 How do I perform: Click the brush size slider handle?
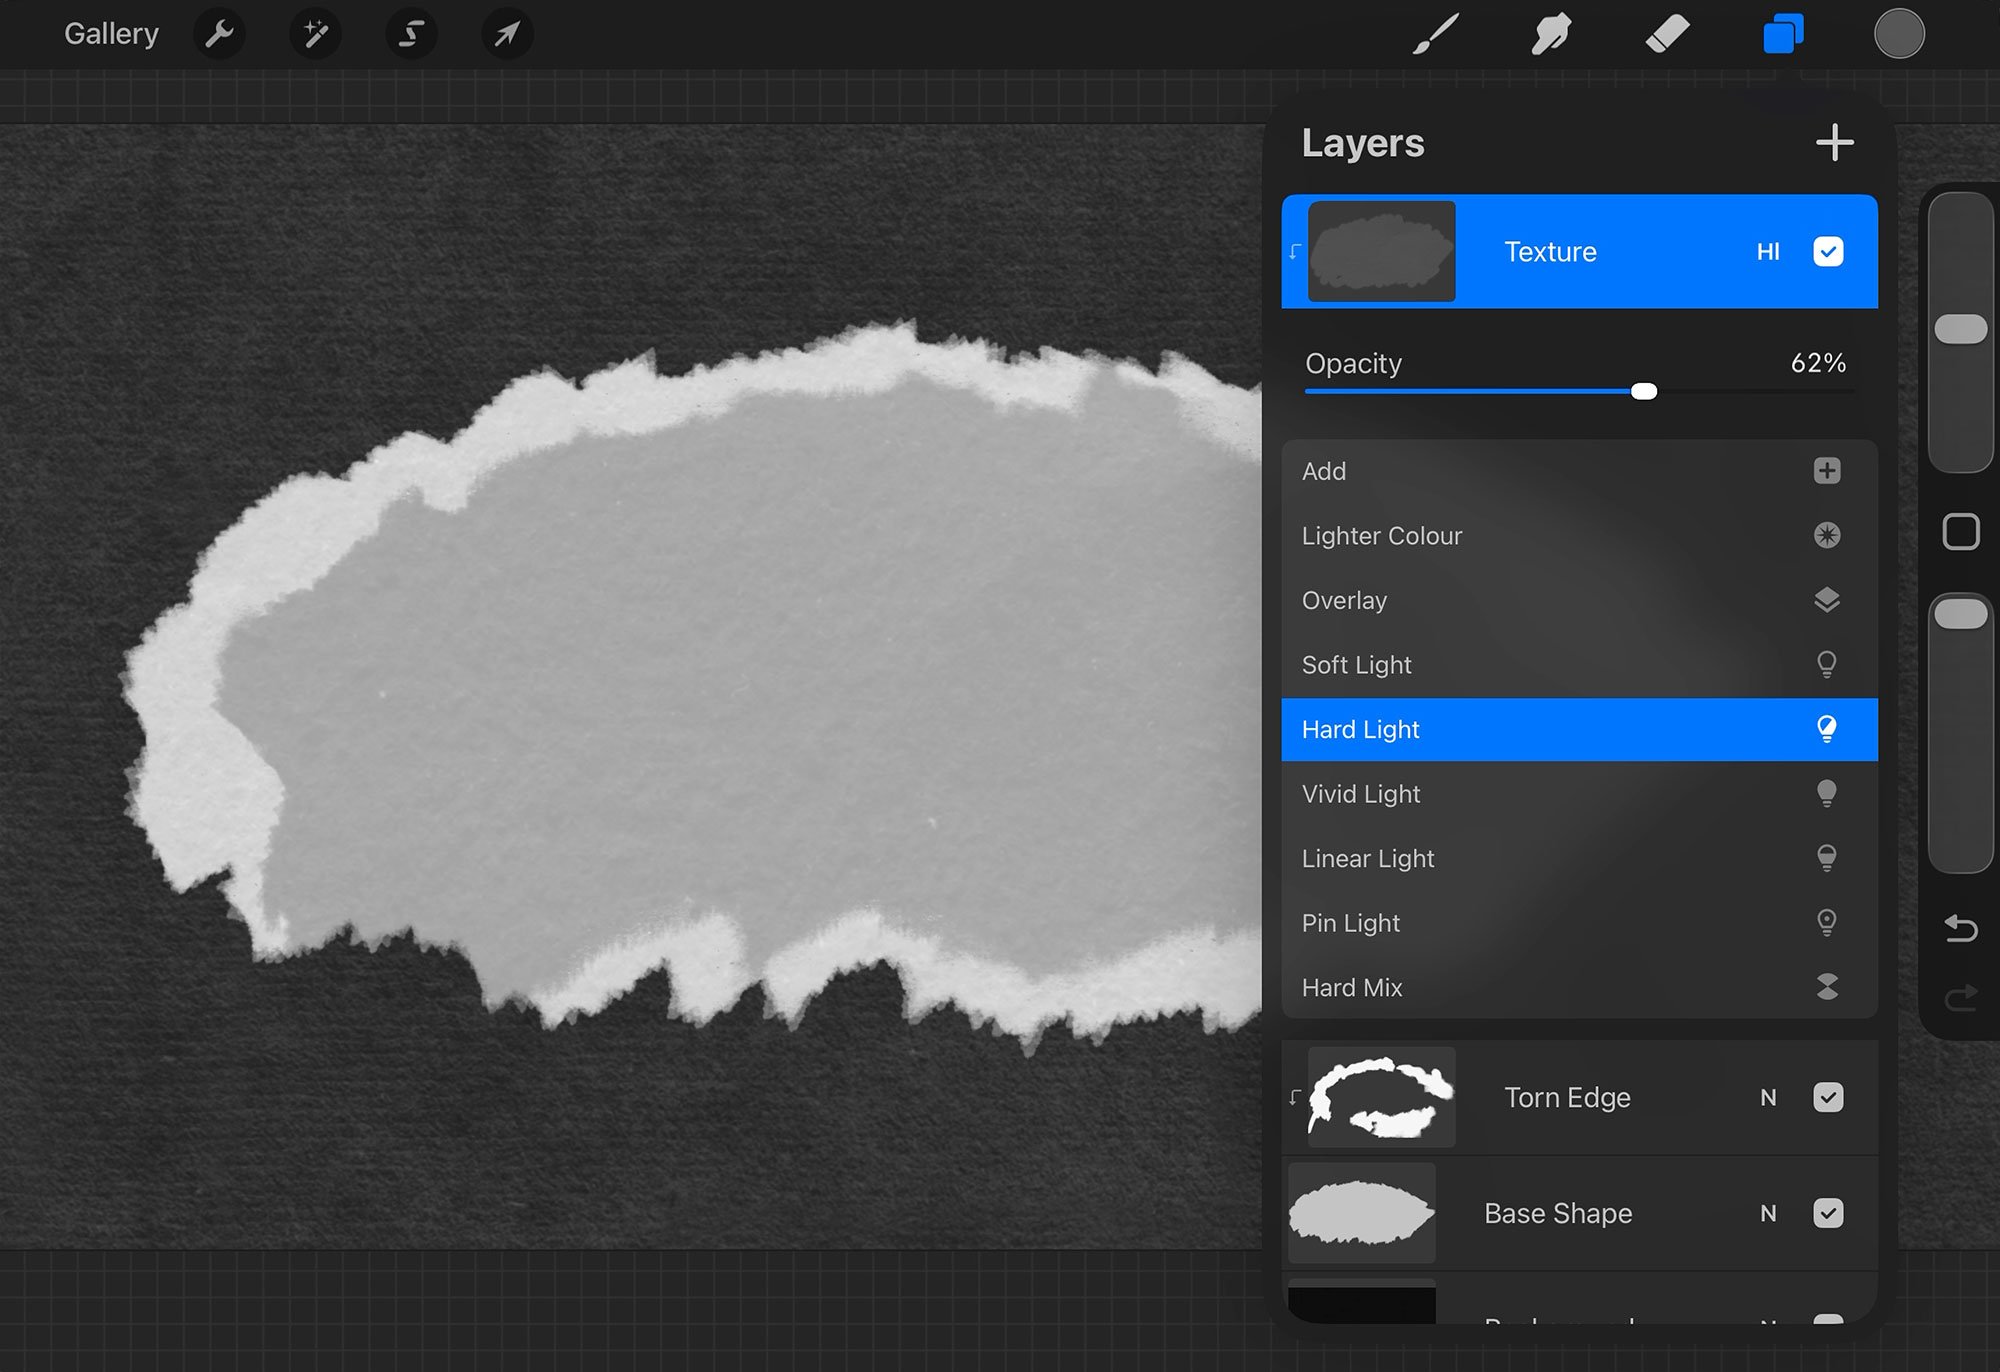(x=1960, y=329)
